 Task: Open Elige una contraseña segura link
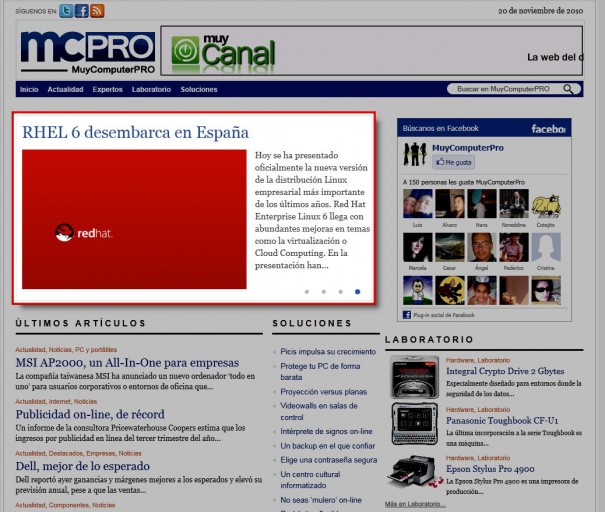pyautogui.click(x=329, y=460)
